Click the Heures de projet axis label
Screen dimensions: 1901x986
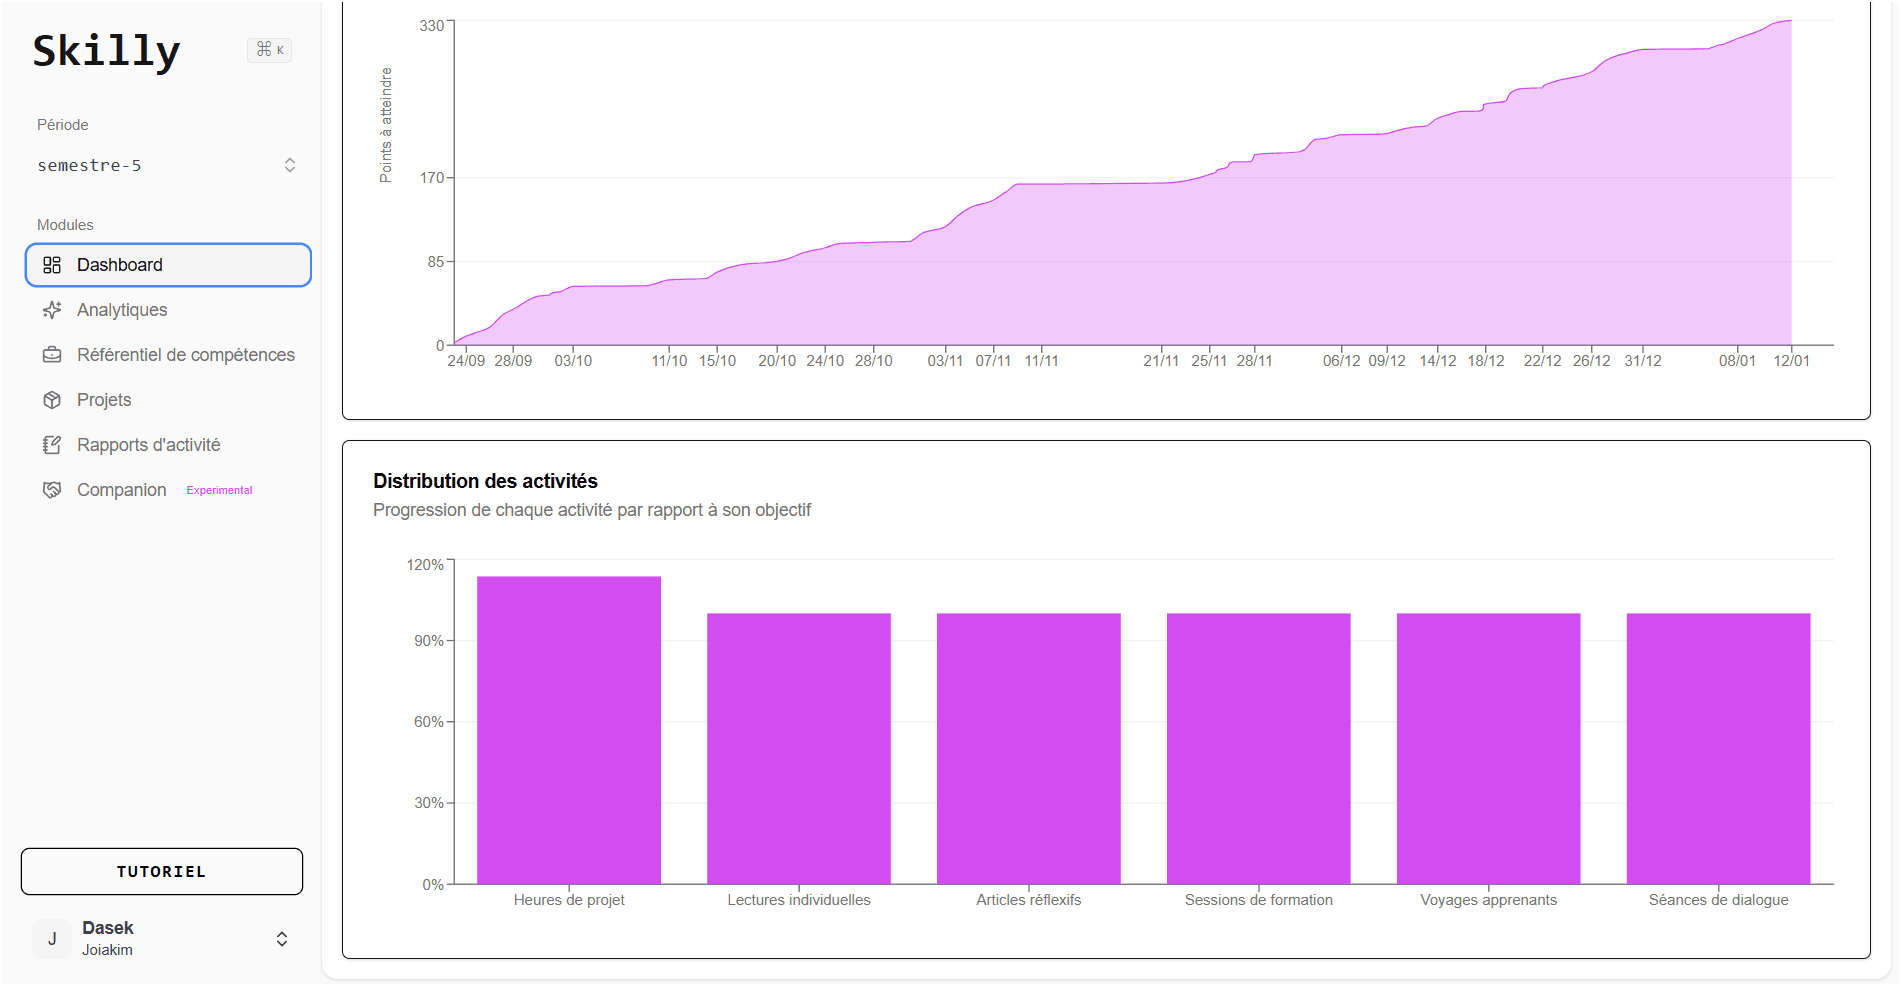569,900
